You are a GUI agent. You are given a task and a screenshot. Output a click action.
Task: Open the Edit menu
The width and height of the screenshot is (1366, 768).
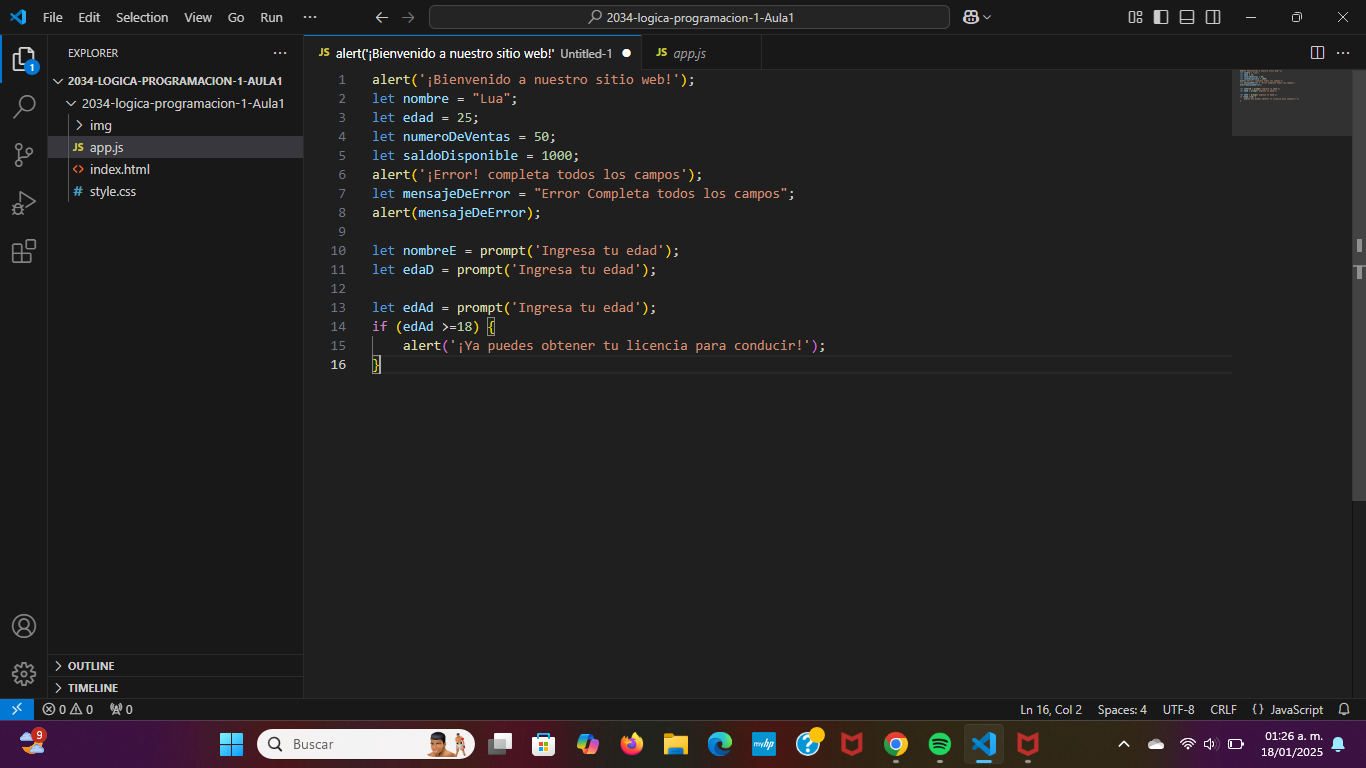pyautogui.click(x=89, y=17)
